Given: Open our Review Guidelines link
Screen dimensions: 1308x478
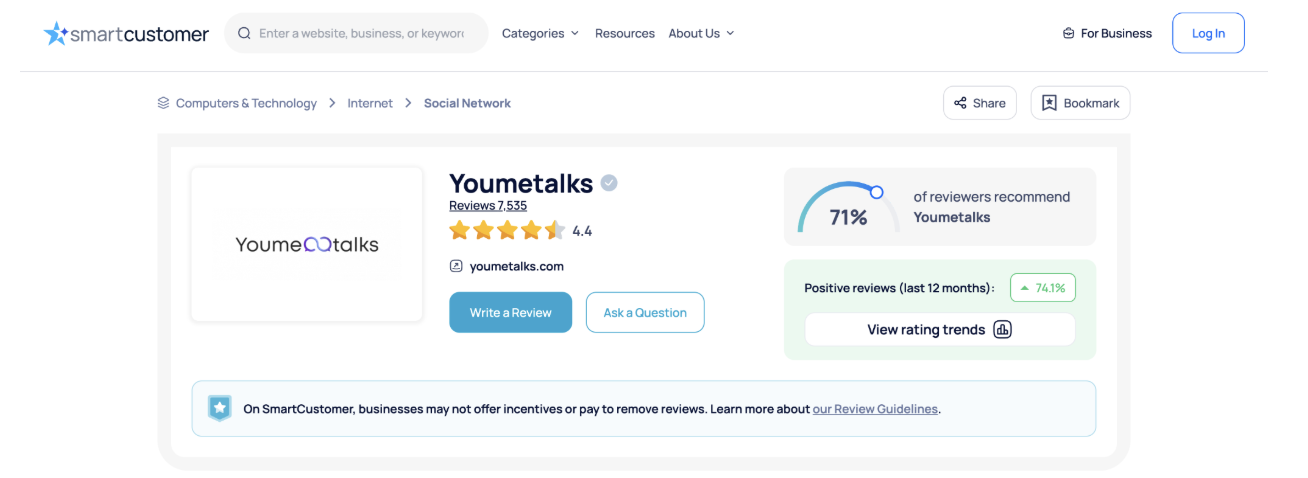Looking at the screenshot, I should pos(875,409).
